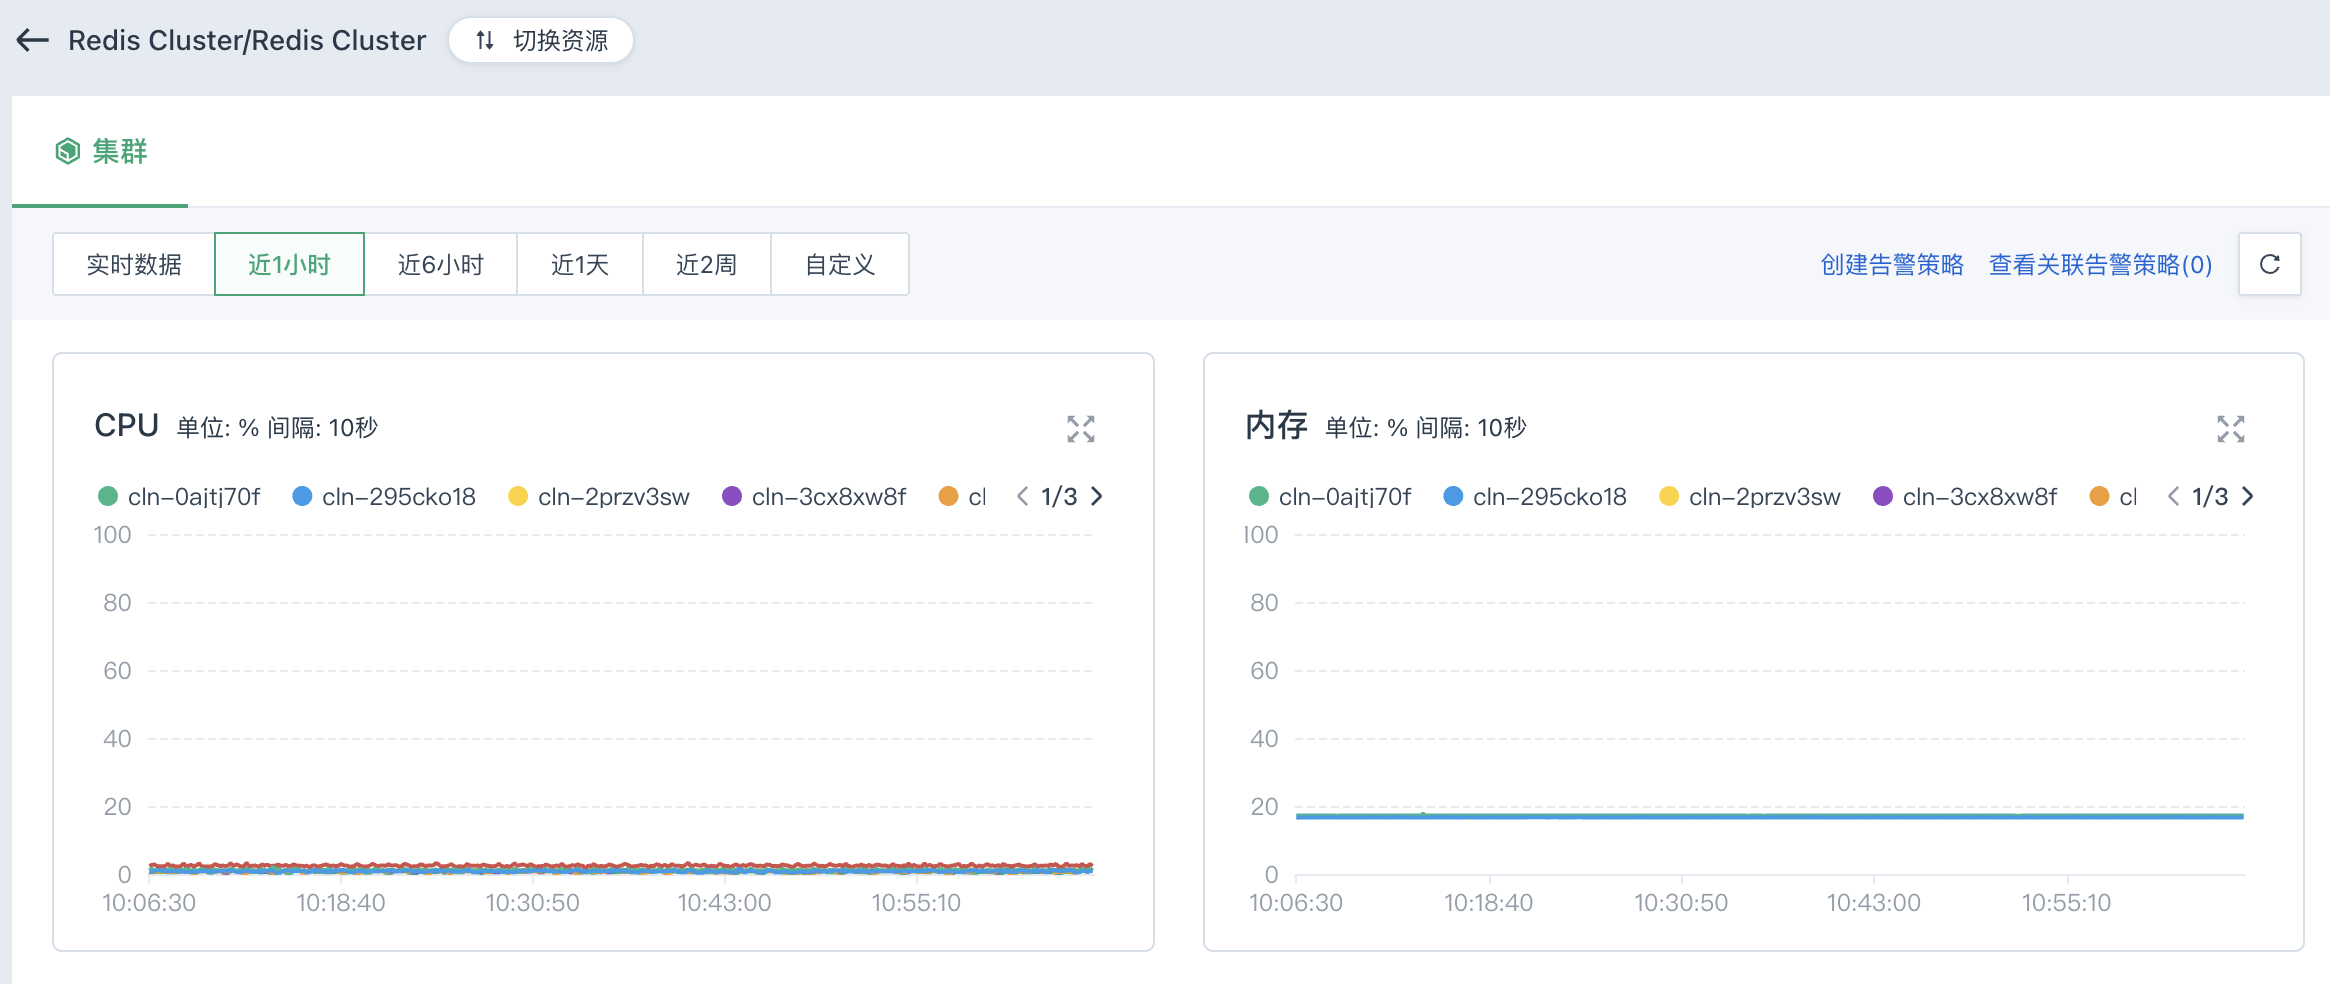Expand the CPU chart to fullscreen
This screenshot has height=984, width=2330.
point(1081,429)
